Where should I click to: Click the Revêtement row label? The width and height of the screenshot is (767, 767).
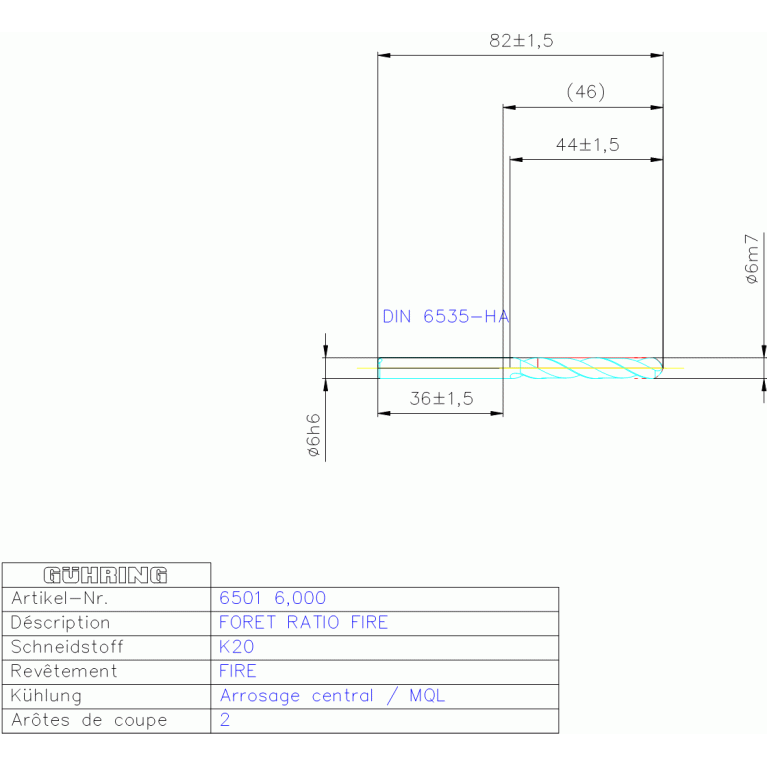[64, 671]
